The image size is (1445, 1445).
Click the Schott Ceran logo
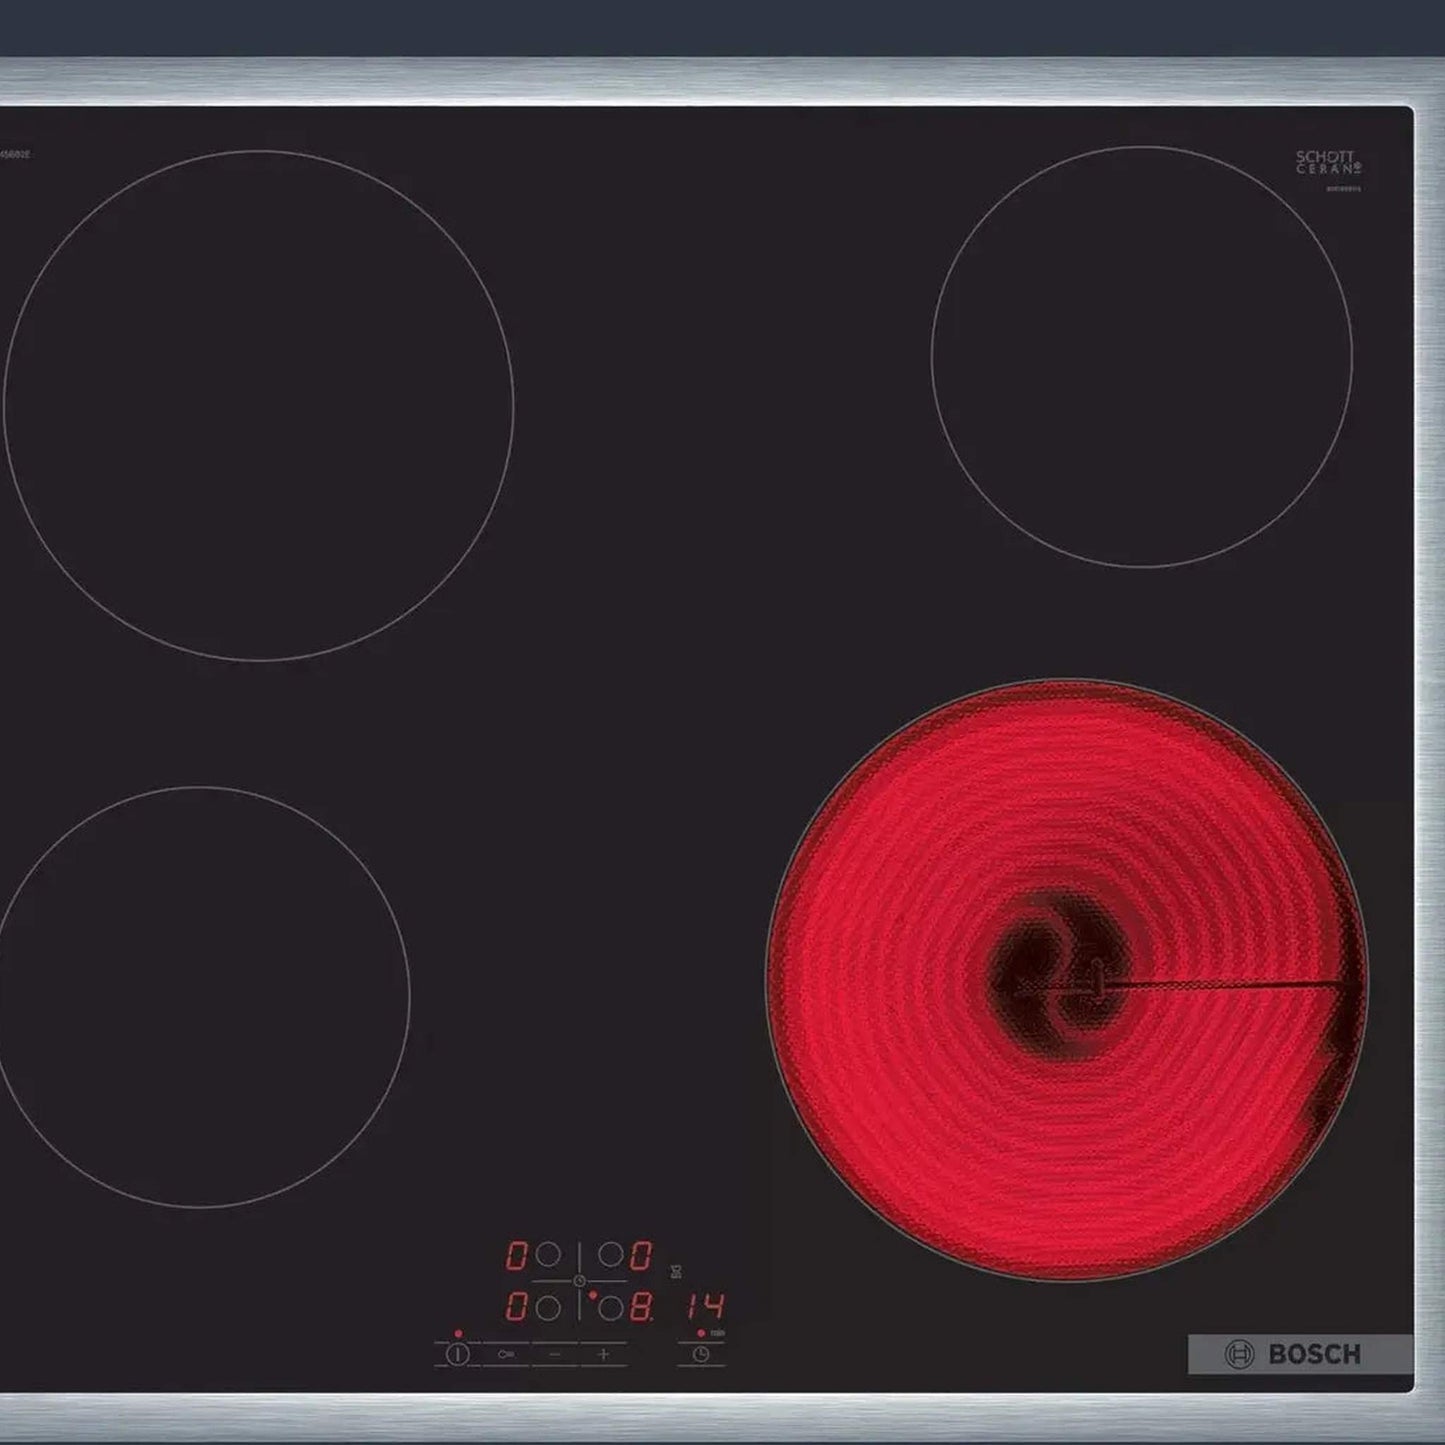[x=1327, y=162]
